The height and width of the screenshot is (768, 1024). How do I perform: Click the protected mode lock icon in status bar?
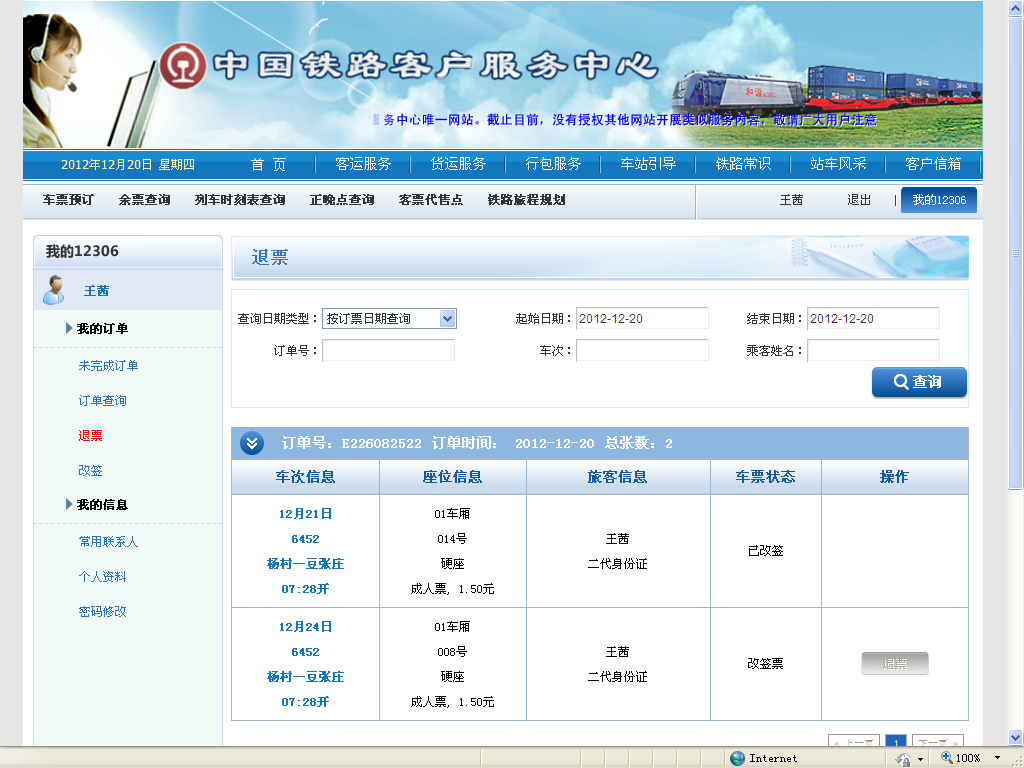[x=904, y=759]
